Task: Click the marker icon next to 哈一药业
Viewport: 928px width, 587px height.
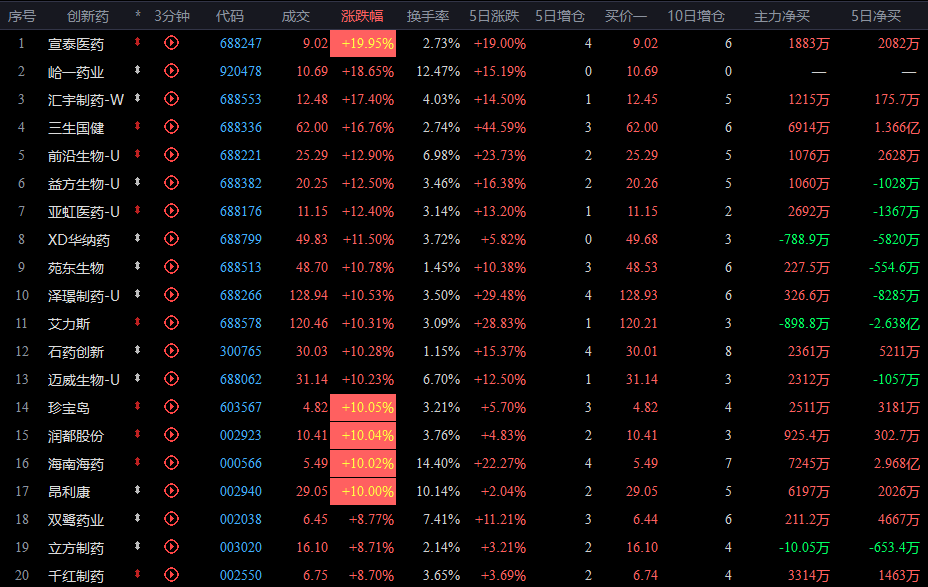Action: point(137,70)
